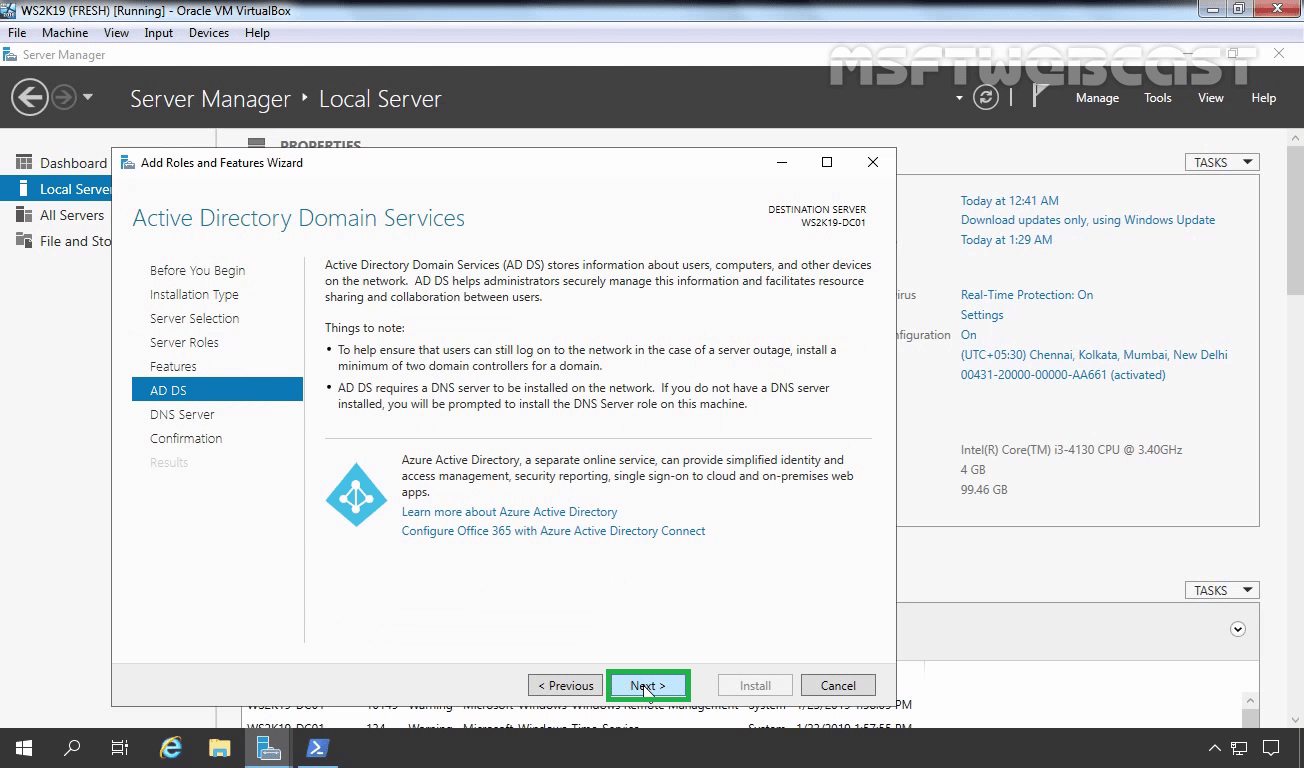The height and width of the screenshot is (768, 1304).
Task: Click the Server Manager refresh icon
Action: 986,98
